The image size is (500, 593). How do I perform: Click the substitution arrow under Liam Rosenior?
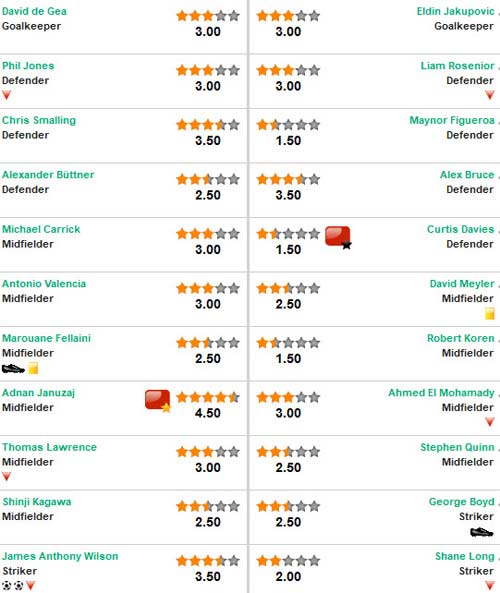[x=490, y=95]
